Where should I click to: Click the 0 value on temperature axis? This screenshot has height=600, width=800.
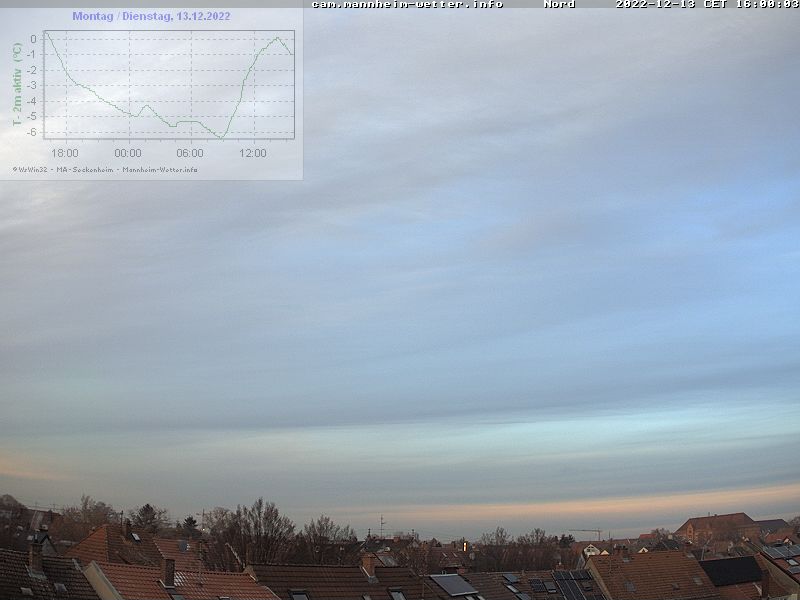34,39
